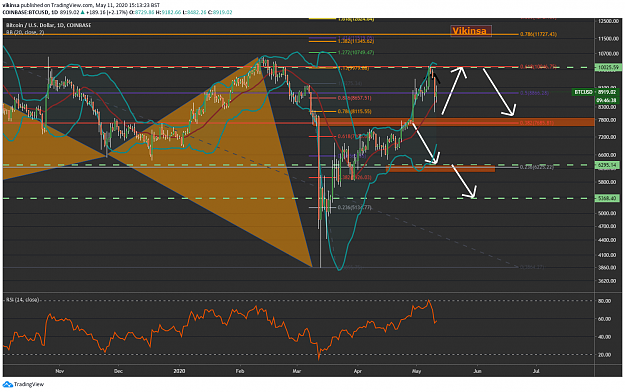Viewport: 625px width, 392px height.
Task: Click the author name vikinsa in header
Action: point(10,5)
